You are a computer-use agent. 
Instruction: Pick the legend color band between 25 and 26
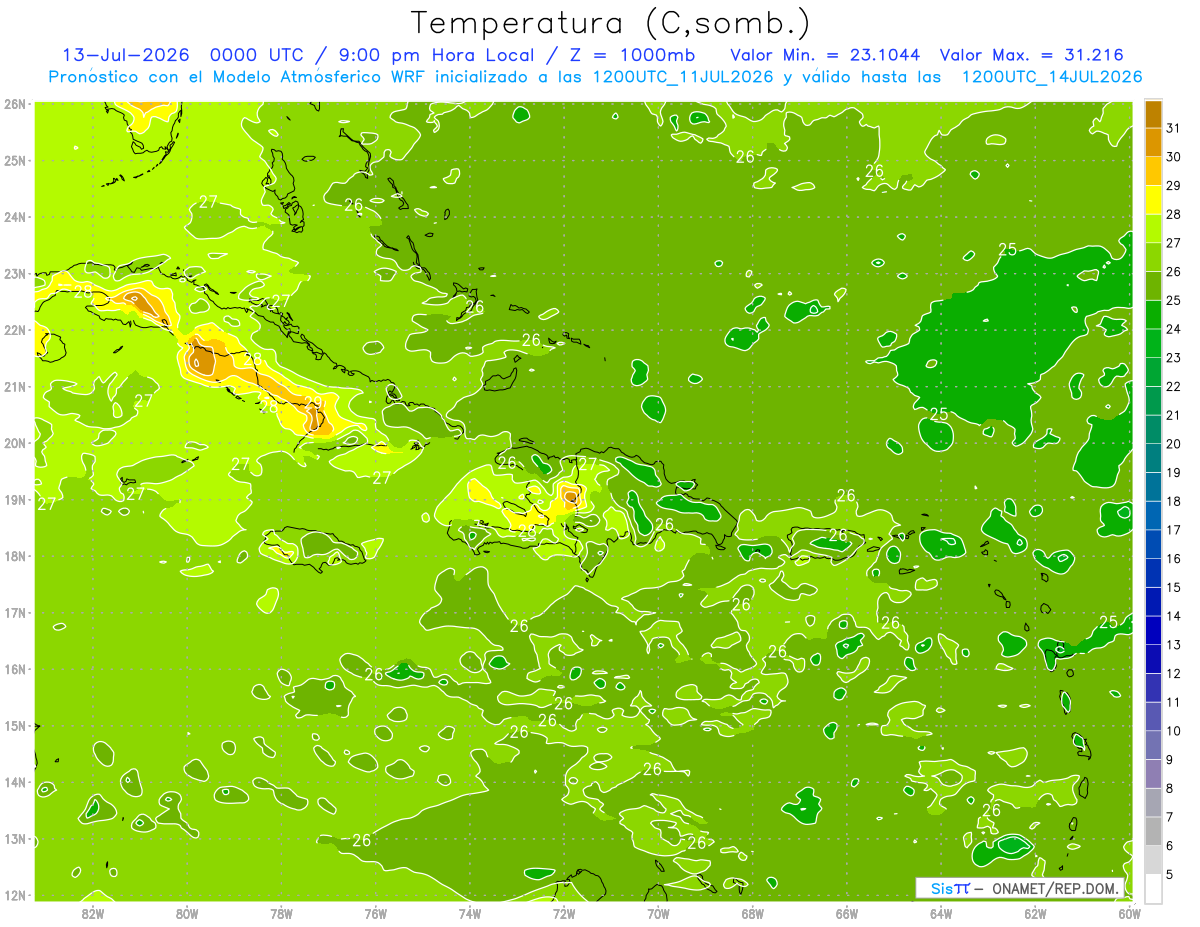click(1153, 286)
